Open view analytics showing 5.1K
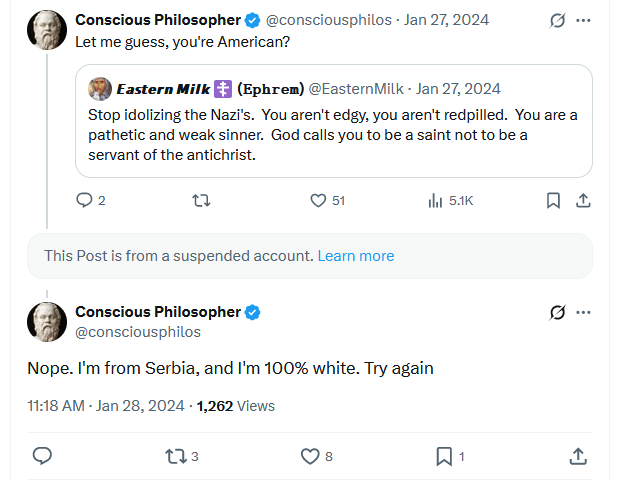The width and height of the screenshot is (627, 480). click(x=436, y=200)
